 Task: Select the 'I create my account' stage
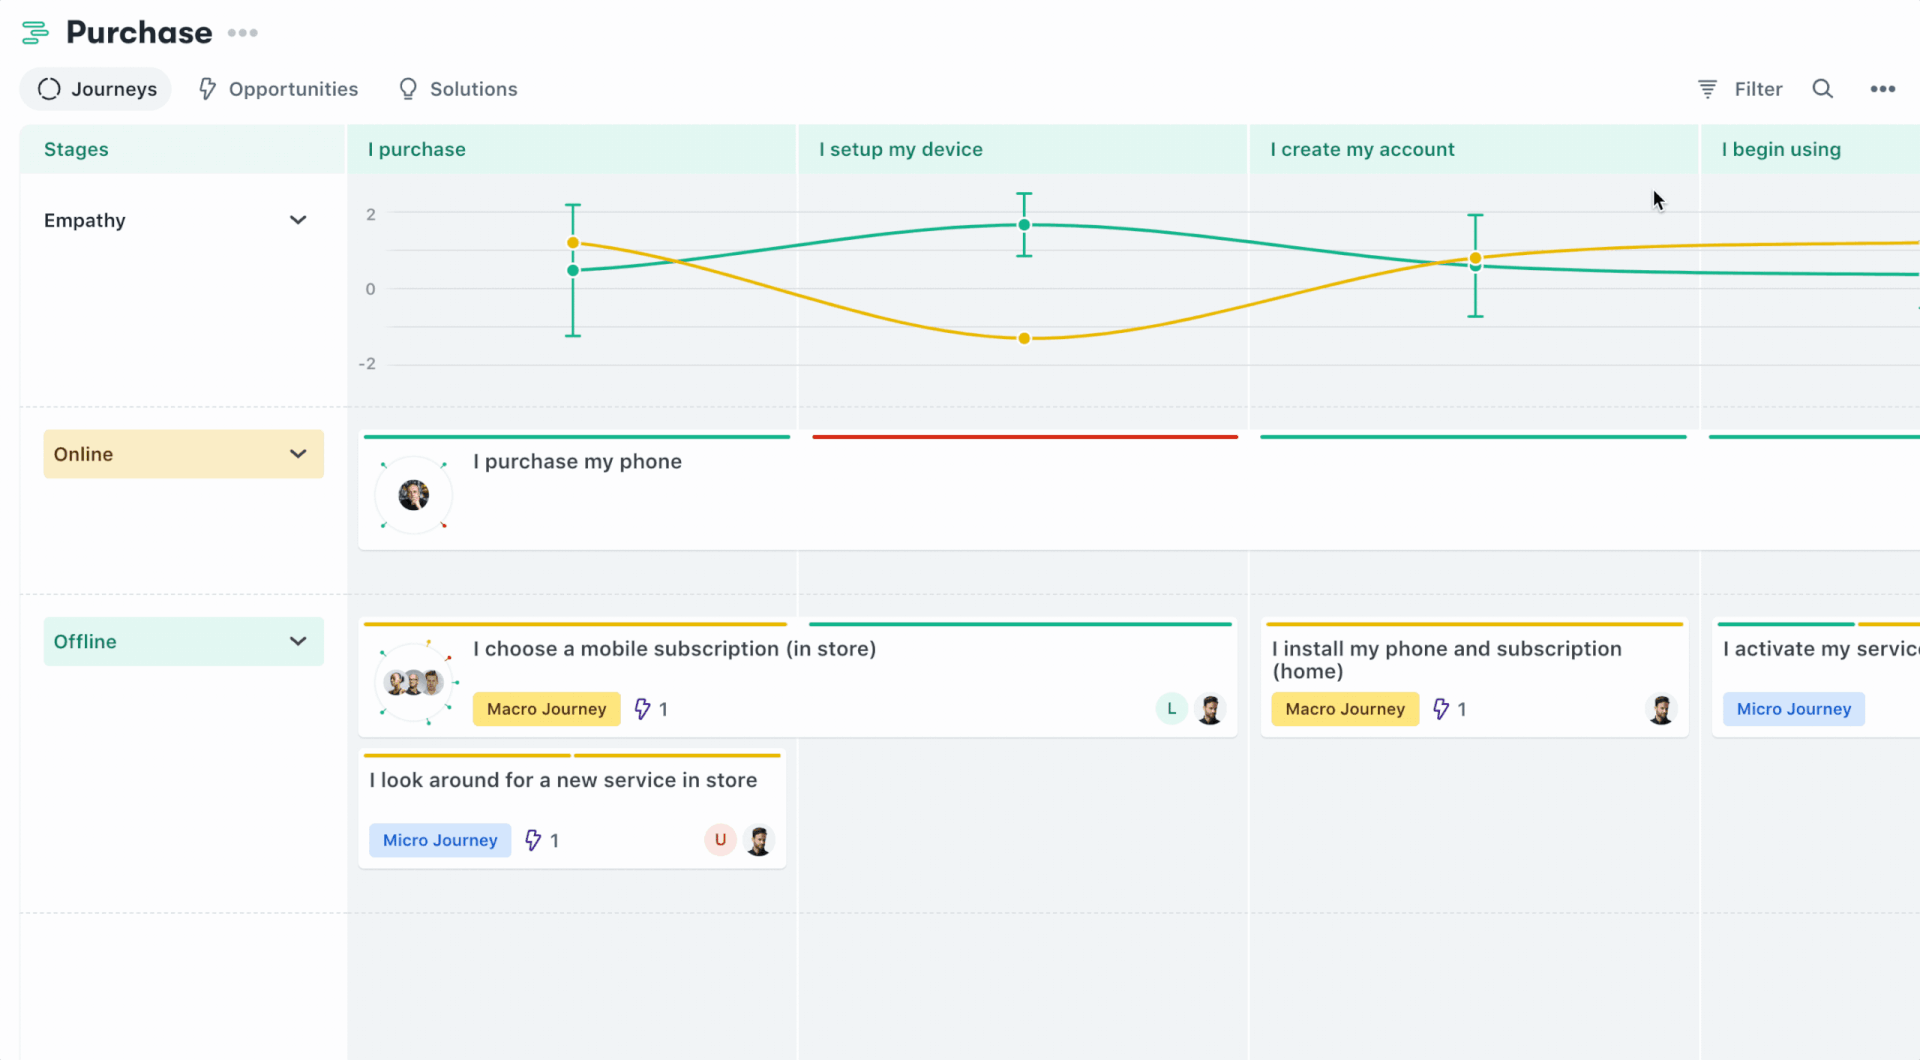click(x=1474, y=149)
